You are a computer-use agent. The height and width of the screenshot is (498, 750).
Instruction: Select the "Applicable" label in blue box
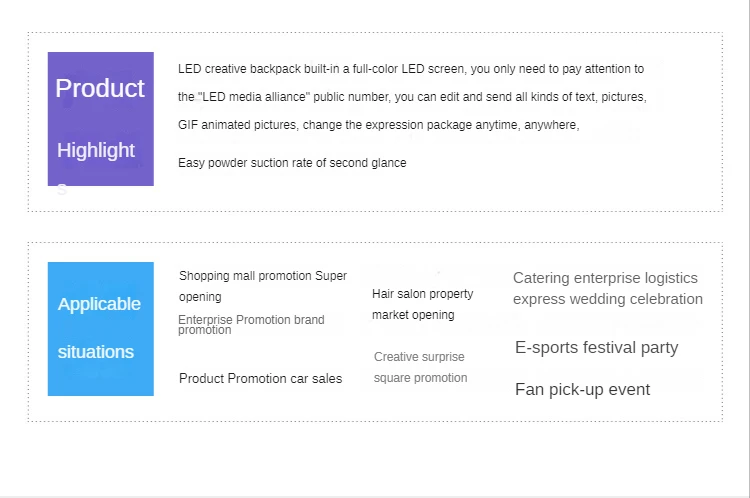pos(99,304)
